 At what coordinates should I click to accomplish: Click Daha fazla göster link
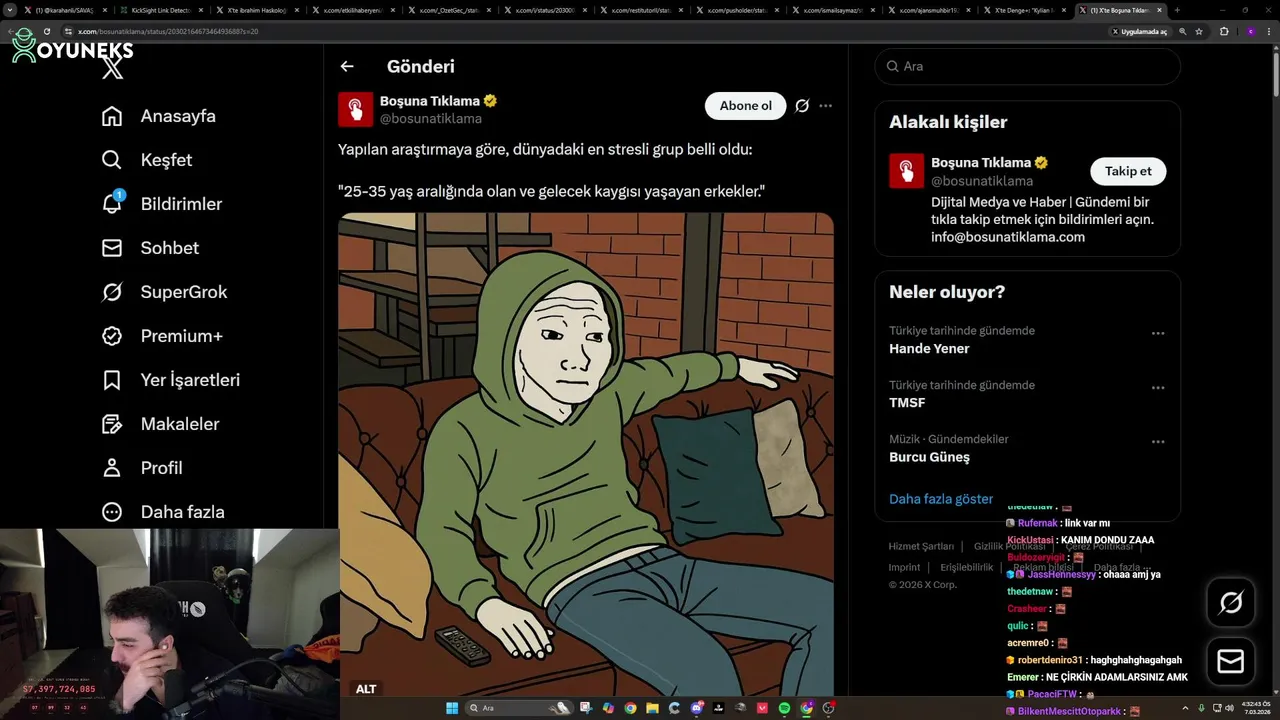941,499
